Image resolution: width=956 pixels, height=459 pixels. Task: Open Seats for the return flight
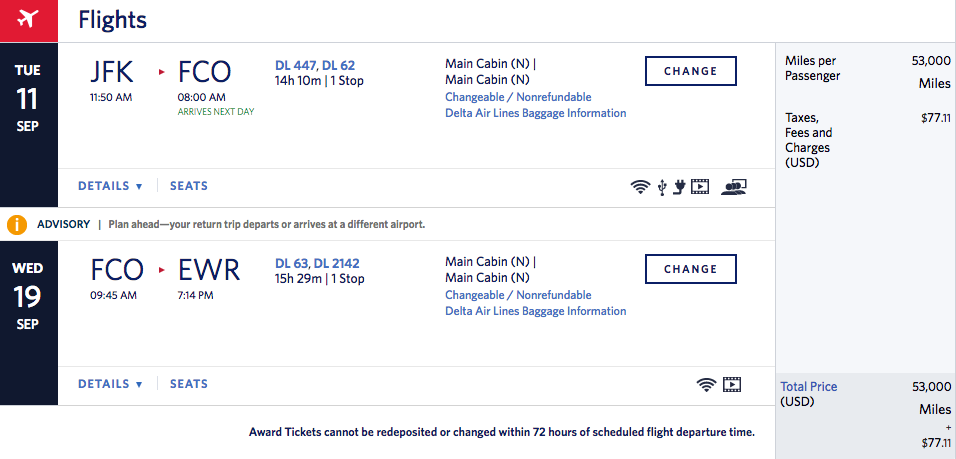[189, 384]
